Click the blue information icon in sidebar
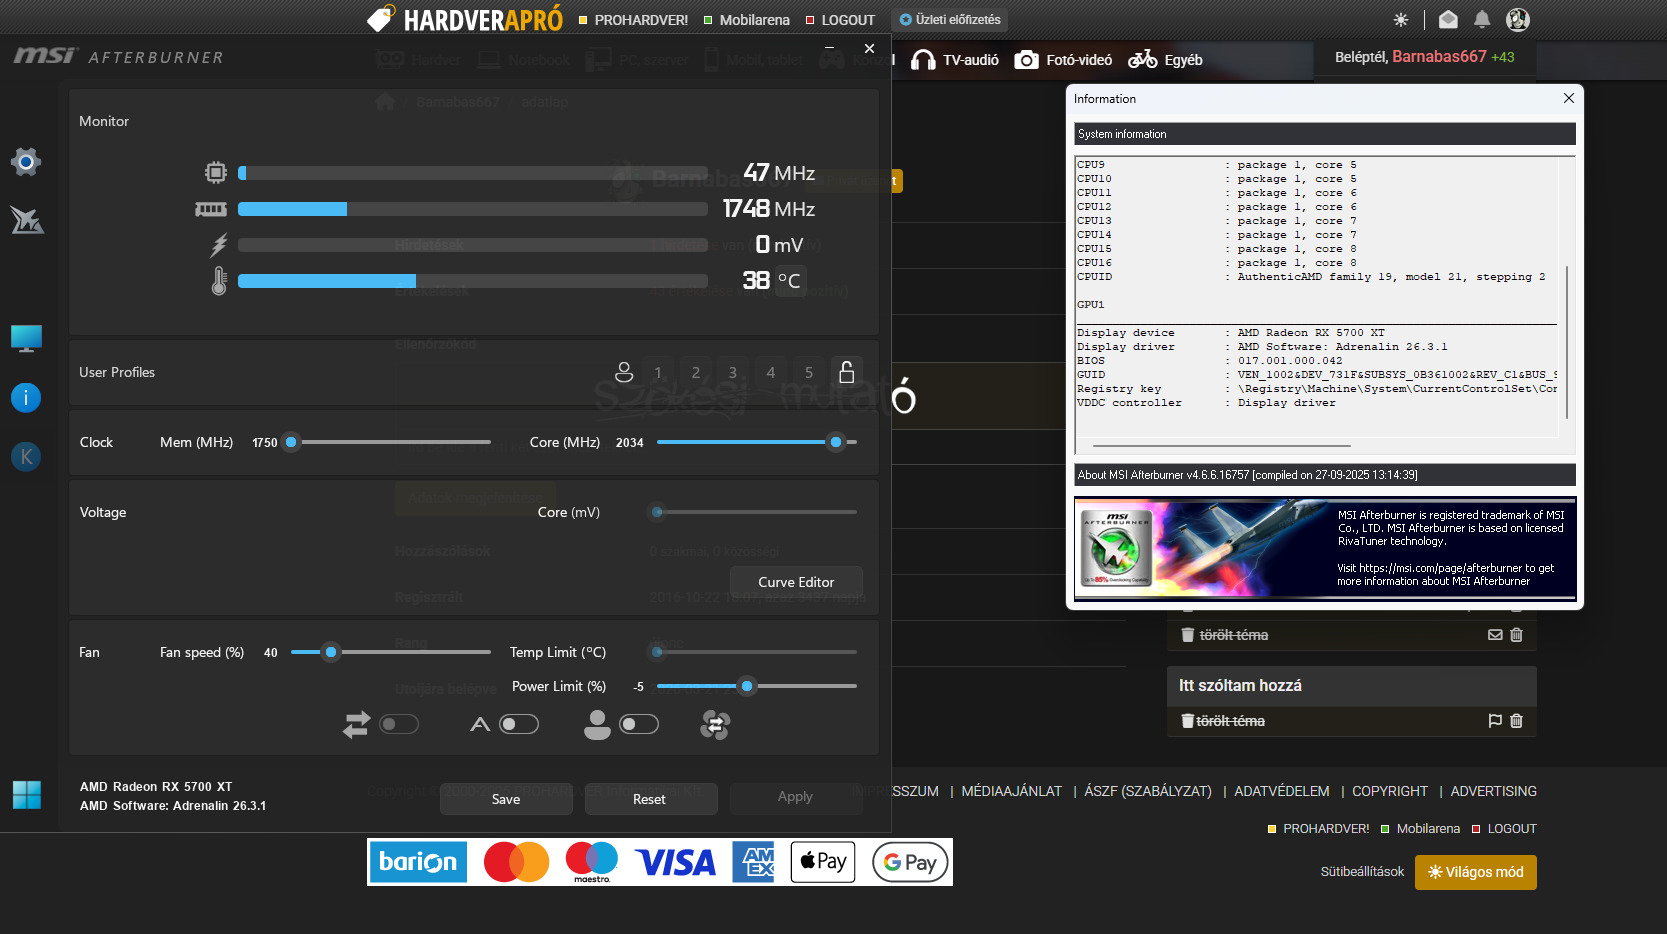This screenshot has width=1667, height=934. 26,398
